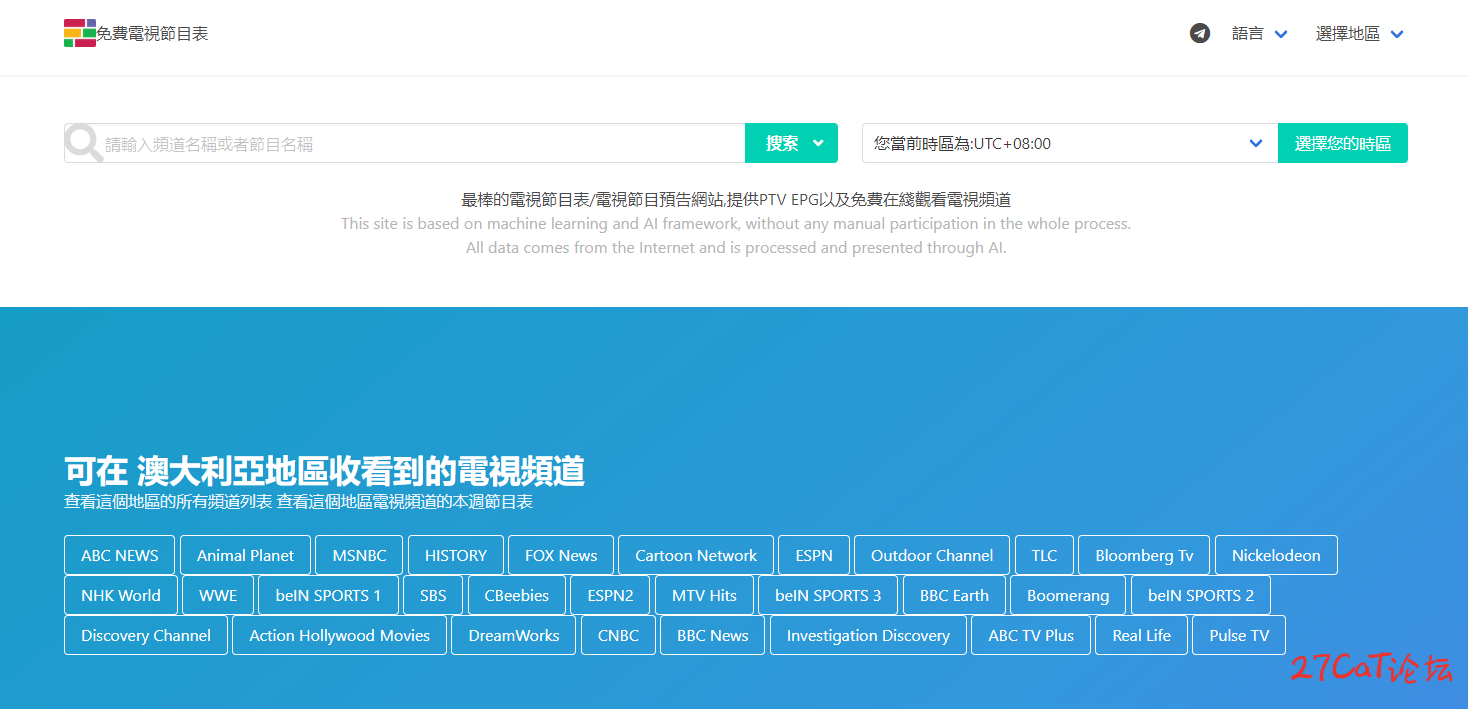Open the beIN SPORTS 2 channel
This screenshot has height=709, width=1468.
click(1201, 595)
